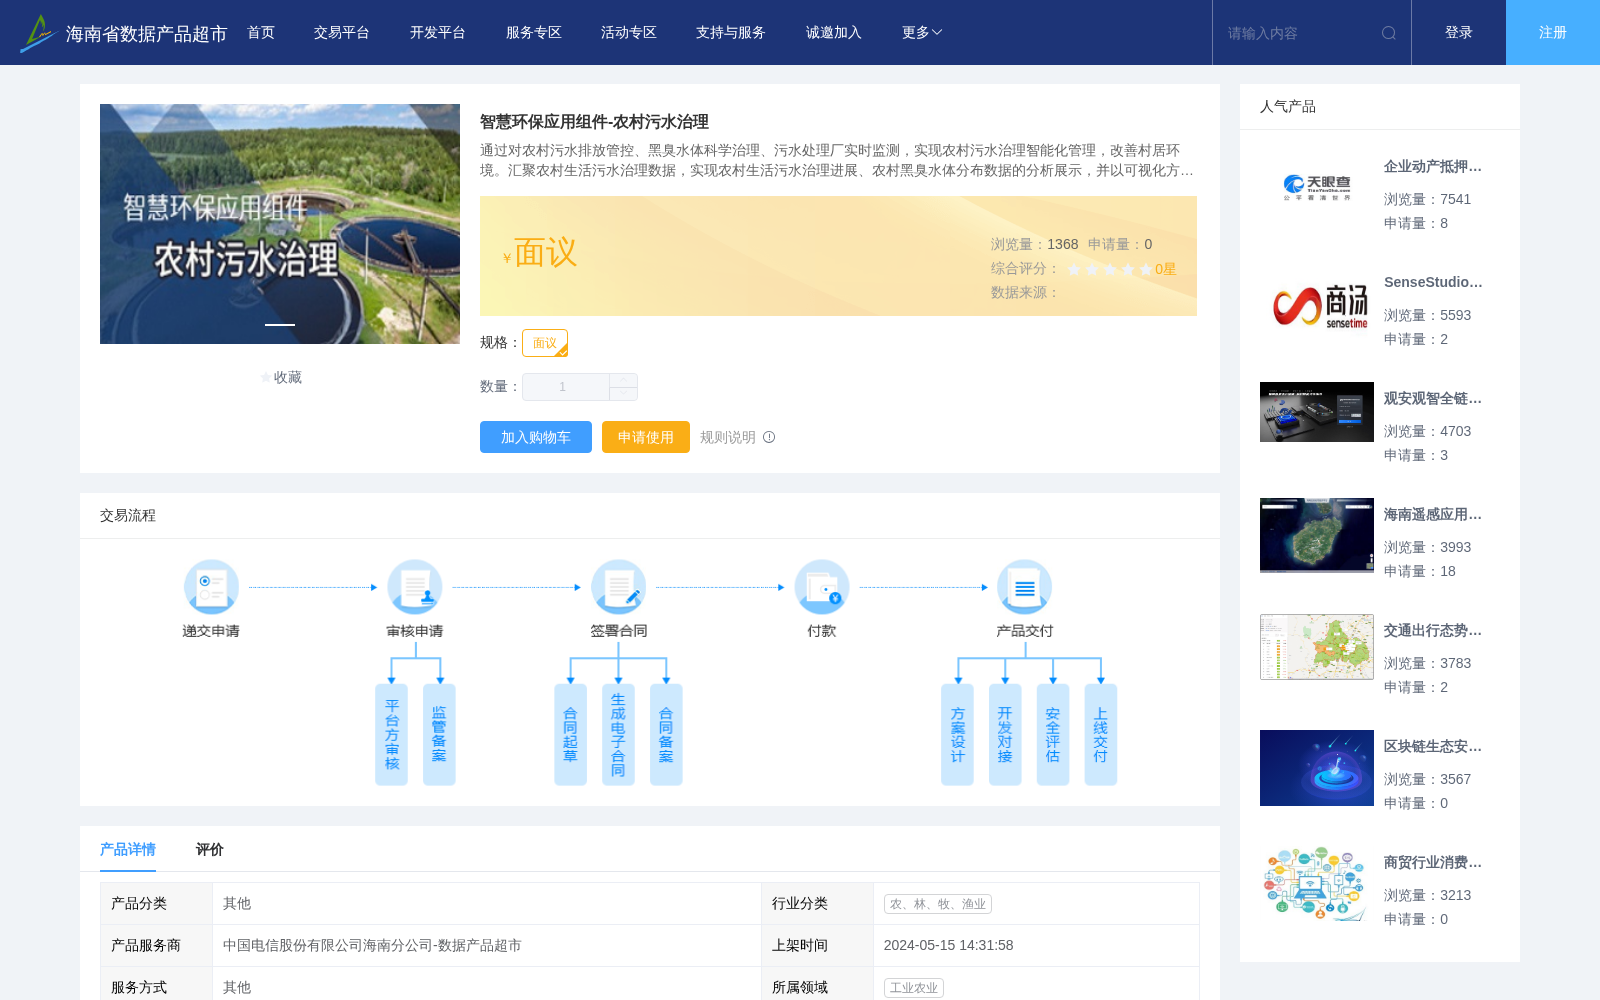
Task: Click the 海南省数据产品超市 site title
Action: click(146, 34)
